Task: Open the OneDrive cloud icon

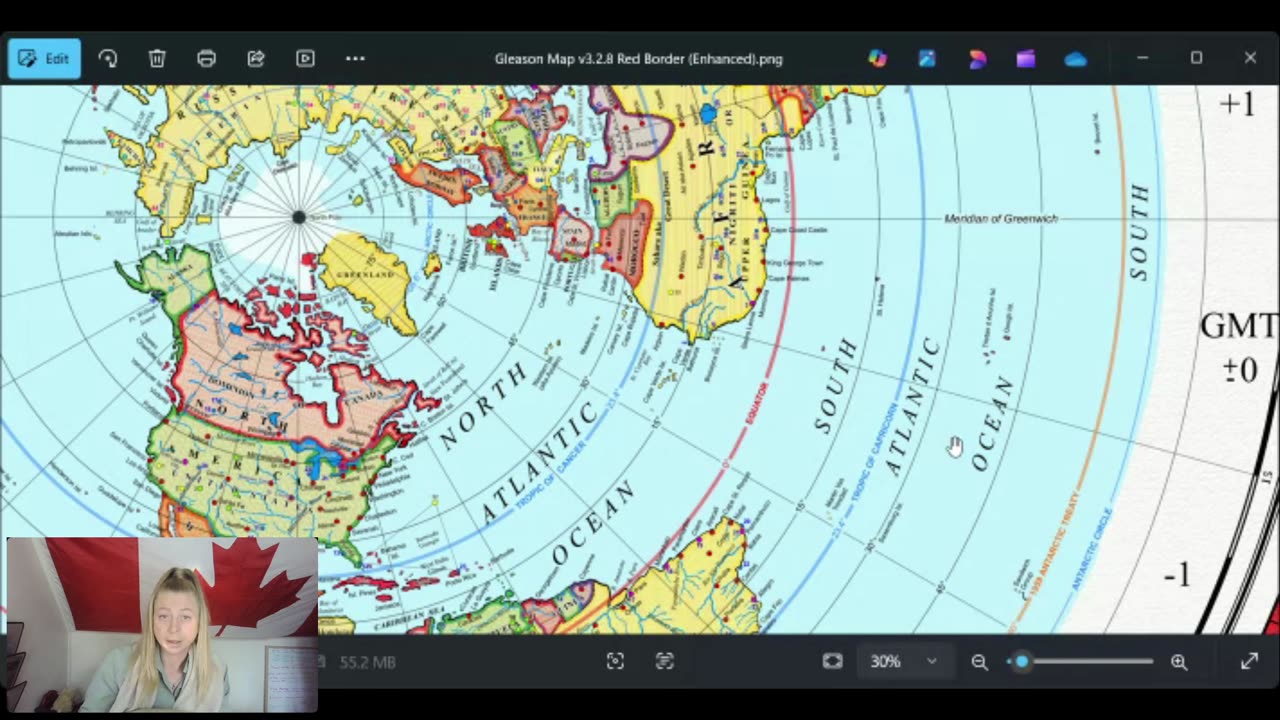Action: tap(1076, 58)
